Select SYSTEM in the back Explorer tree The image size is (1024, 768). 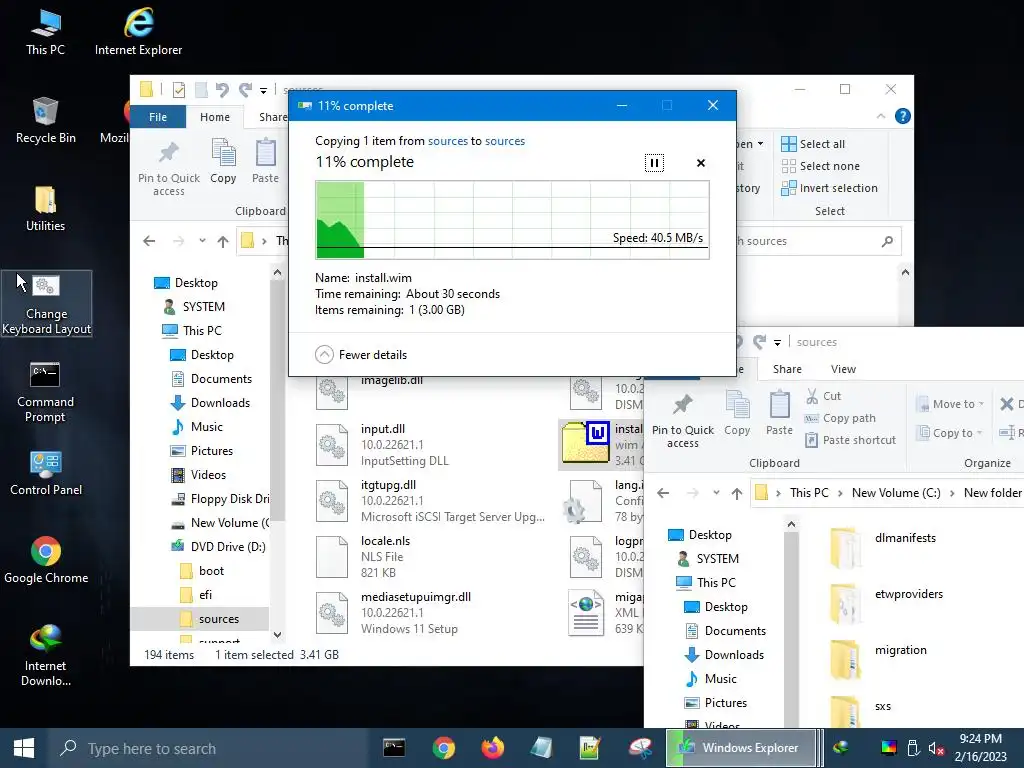tap(195, 306)
